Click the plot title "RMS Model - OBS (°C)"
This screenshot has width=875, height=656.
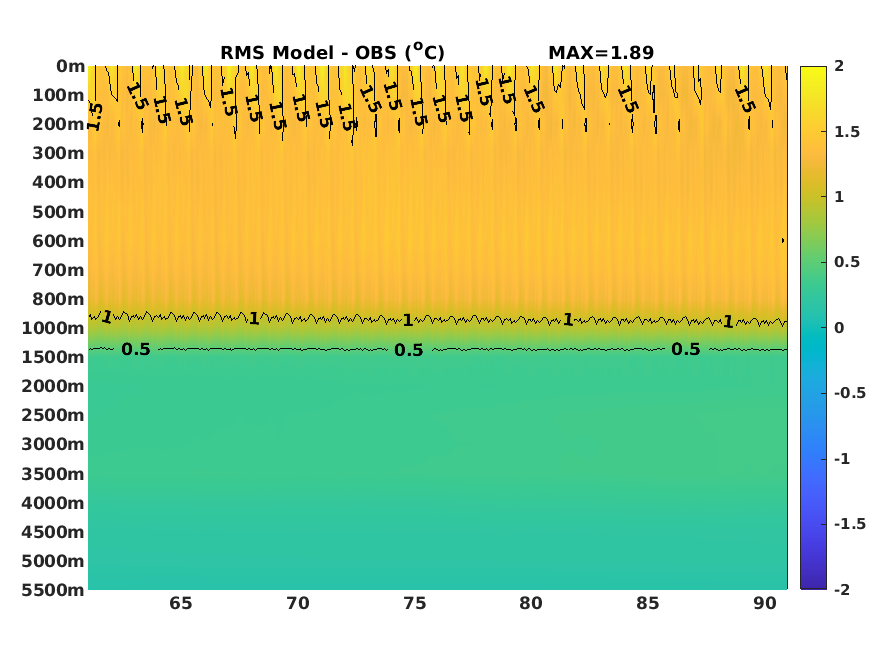pyautogui.click(x=333, y=52)
